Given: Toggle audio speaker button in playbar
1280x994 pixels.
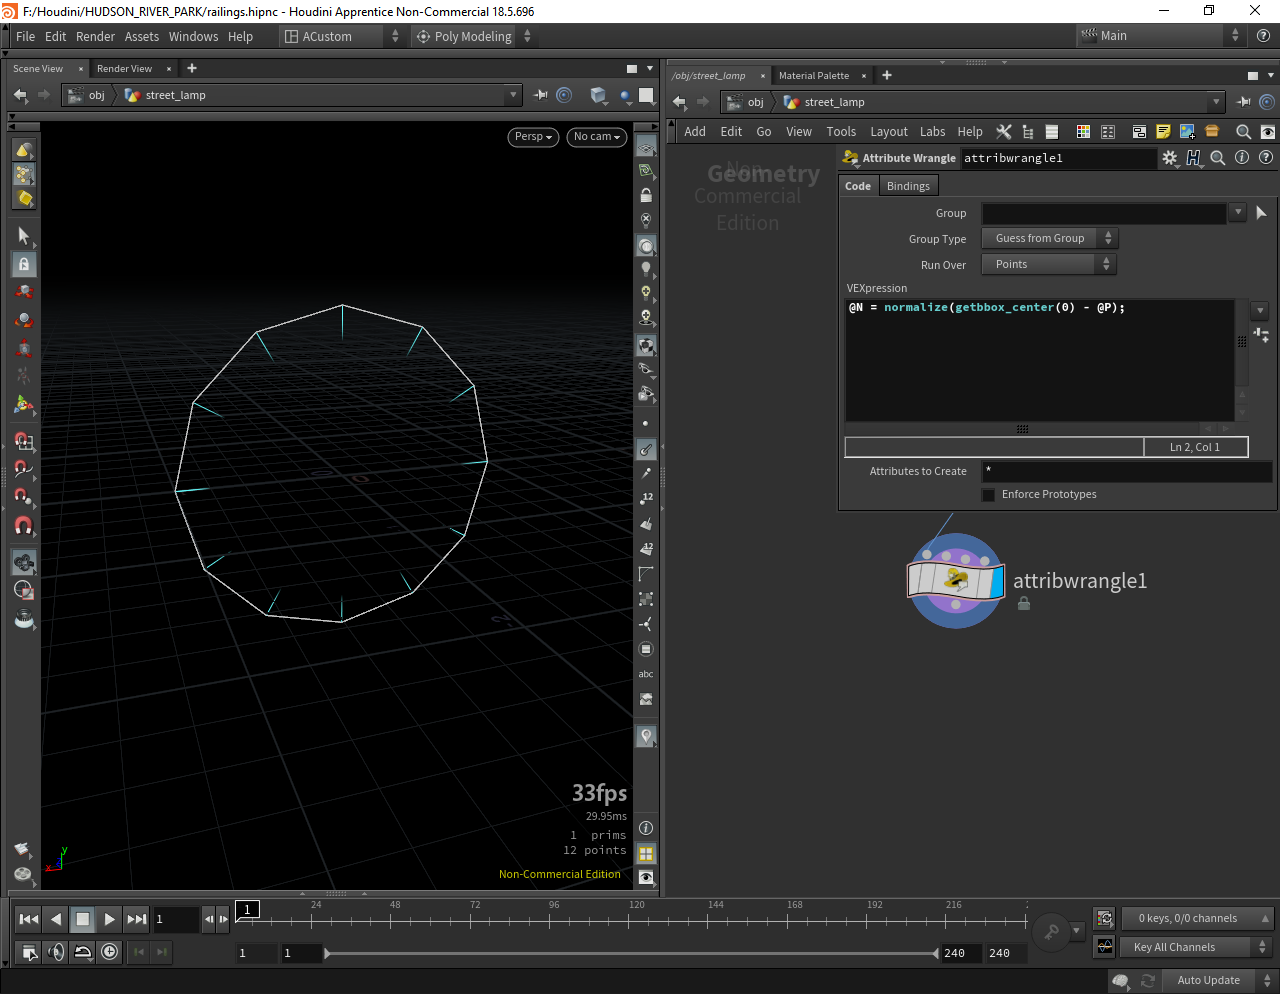Looking at the screenshot, I should tap(56, 952).
